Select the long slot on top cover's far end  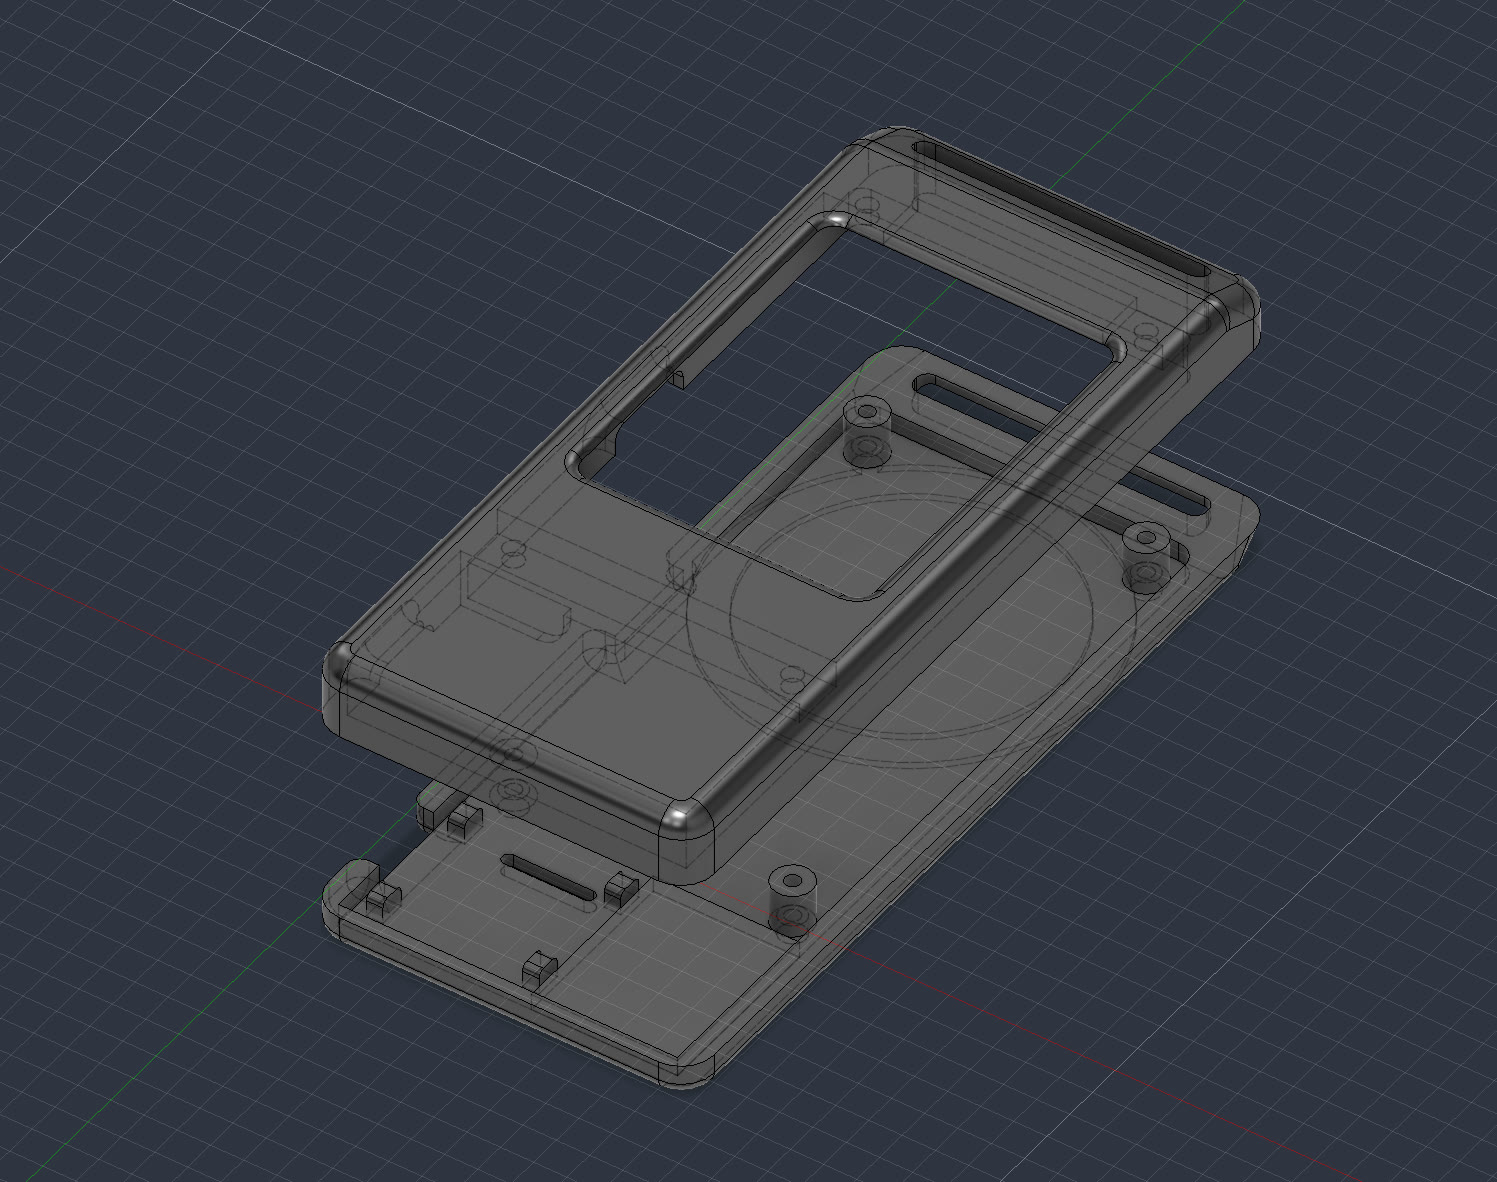(x=1063, y=209)
